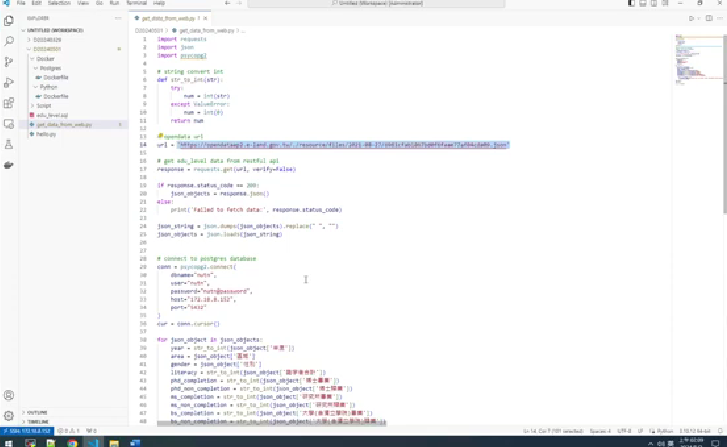Open the Explorer Views and More Actions ellipsis
Viewport: 727px width, 447px height.
pyautogui.click(x=118, y=18)
